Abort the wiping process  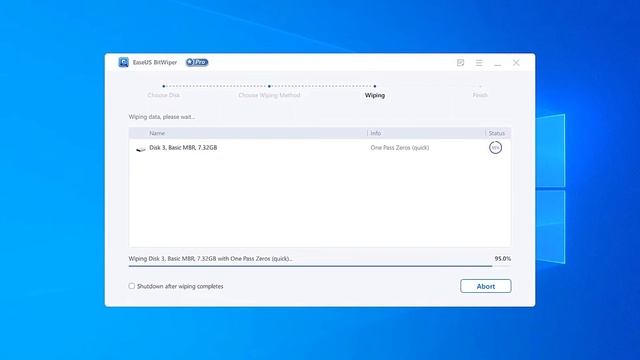point(486,286)
